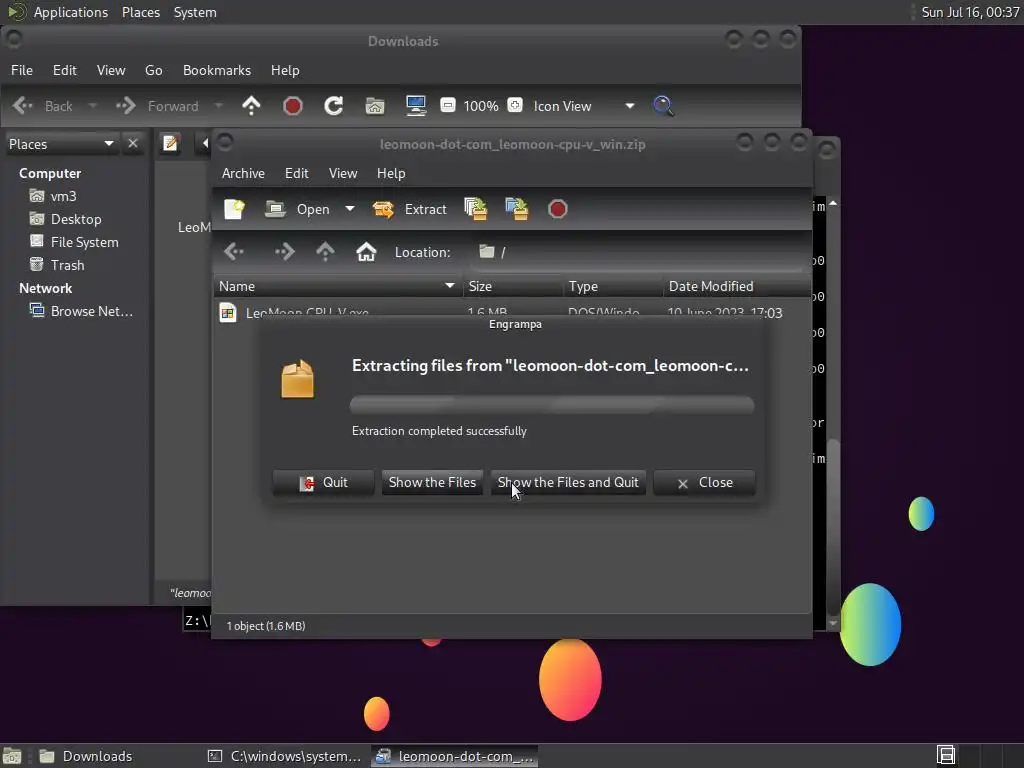Image resolution: width=1024 pixels, height=768 pixels.
Task: Click the red stop icon in Engrampa
Action: pos(558,209)
